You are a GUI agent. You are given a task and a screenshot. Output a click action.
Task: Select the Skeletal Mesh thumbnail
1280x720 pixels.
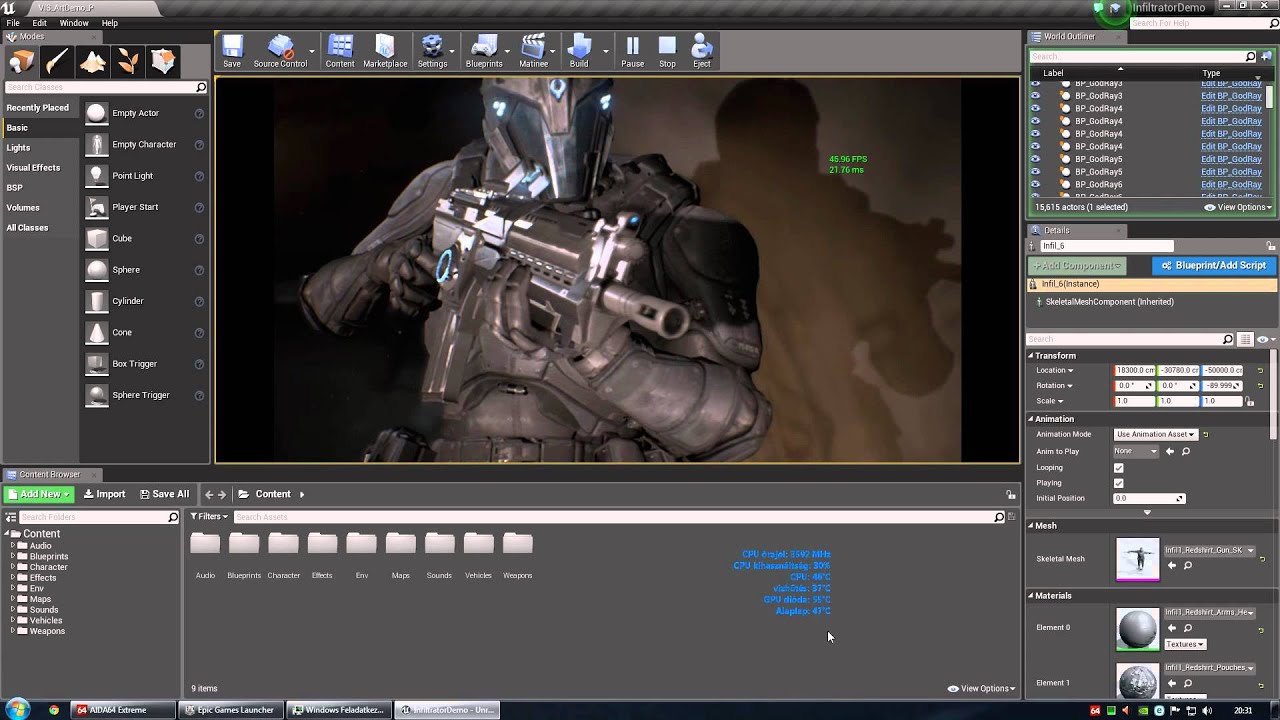(x=1138, y=559)
